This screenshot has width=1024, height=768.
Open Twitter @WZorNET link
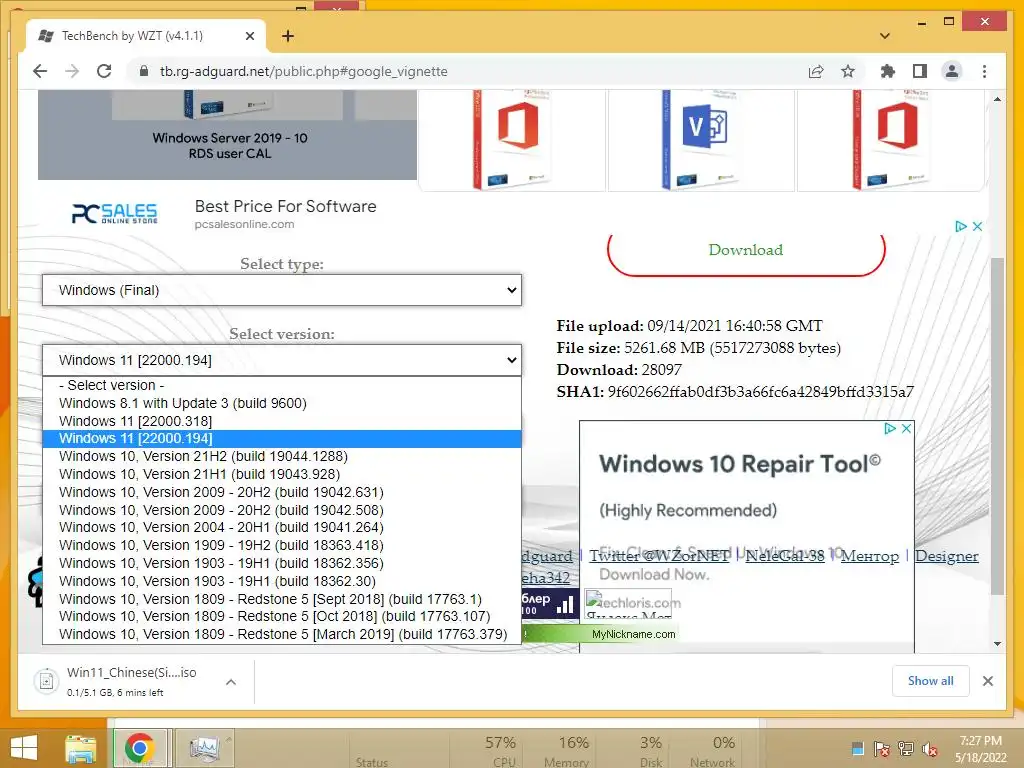click(660, 556)
